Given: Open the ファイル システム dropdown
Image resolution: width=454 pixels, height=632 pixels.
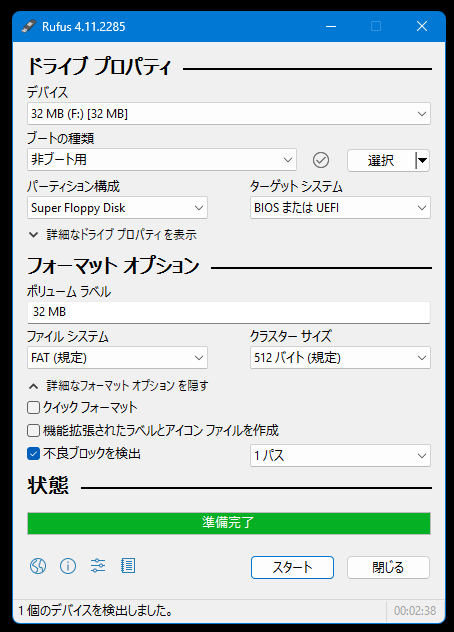Looking at the screenshot, I should (x=117, y=358).
